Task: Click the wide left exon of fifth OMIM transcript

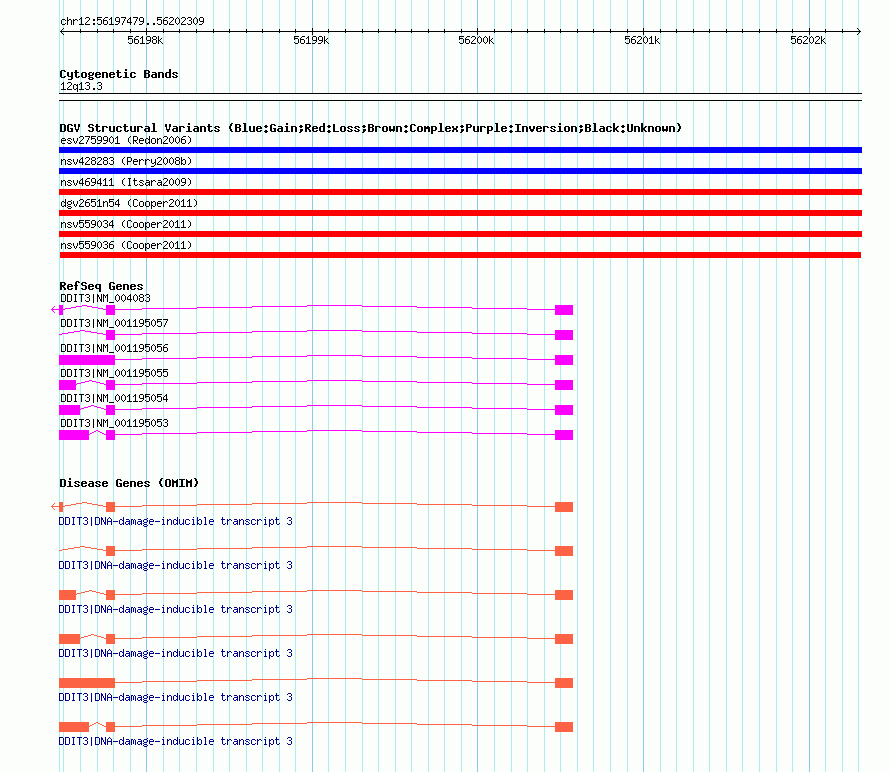Action: (x=87, y=683)
